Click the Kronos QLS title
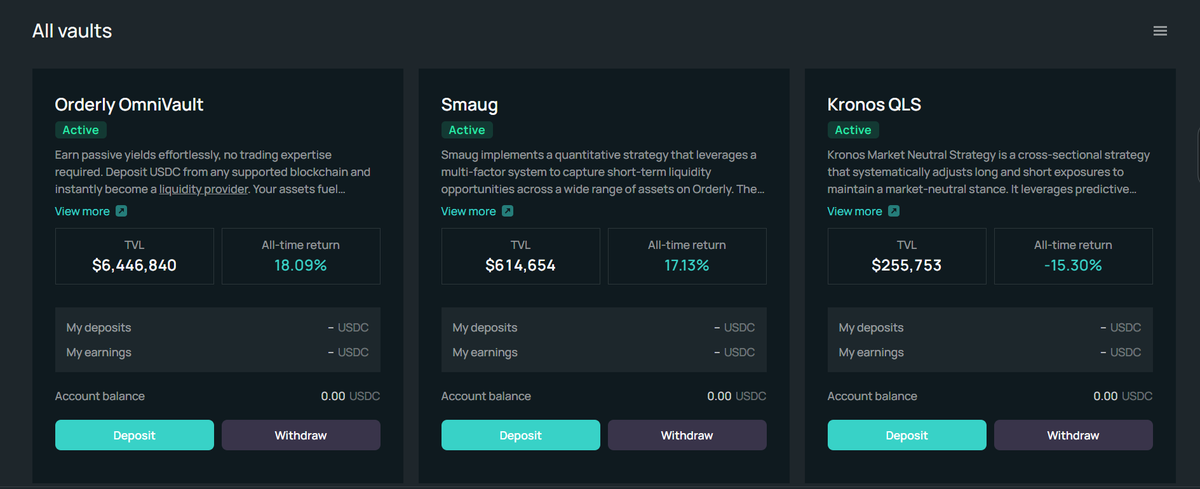 (874, 104)
